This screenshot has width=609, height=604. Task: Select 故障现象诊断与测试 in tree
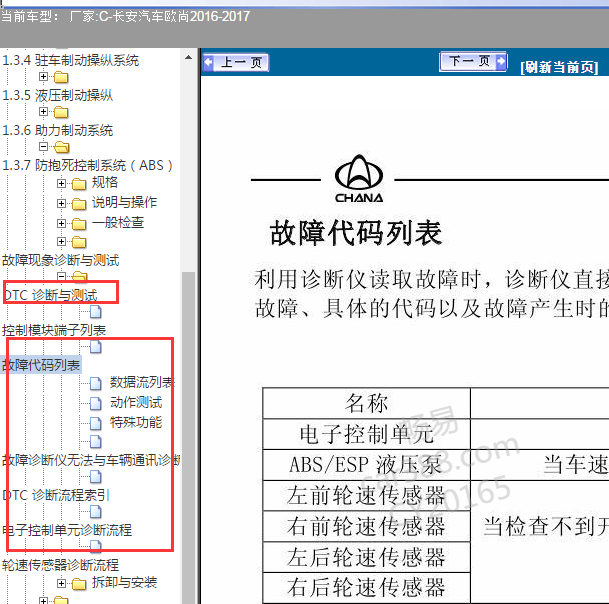click(x=61, y=260)
